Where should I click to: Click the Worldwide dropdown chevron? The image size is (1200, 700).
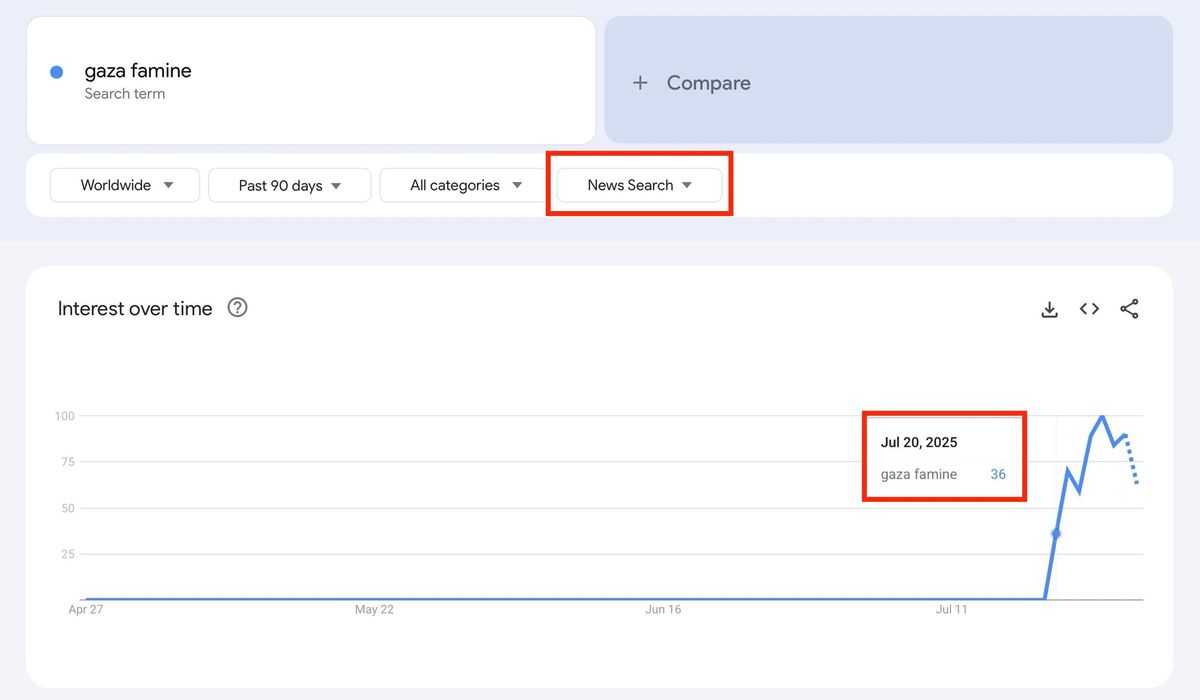pos(170,185)
